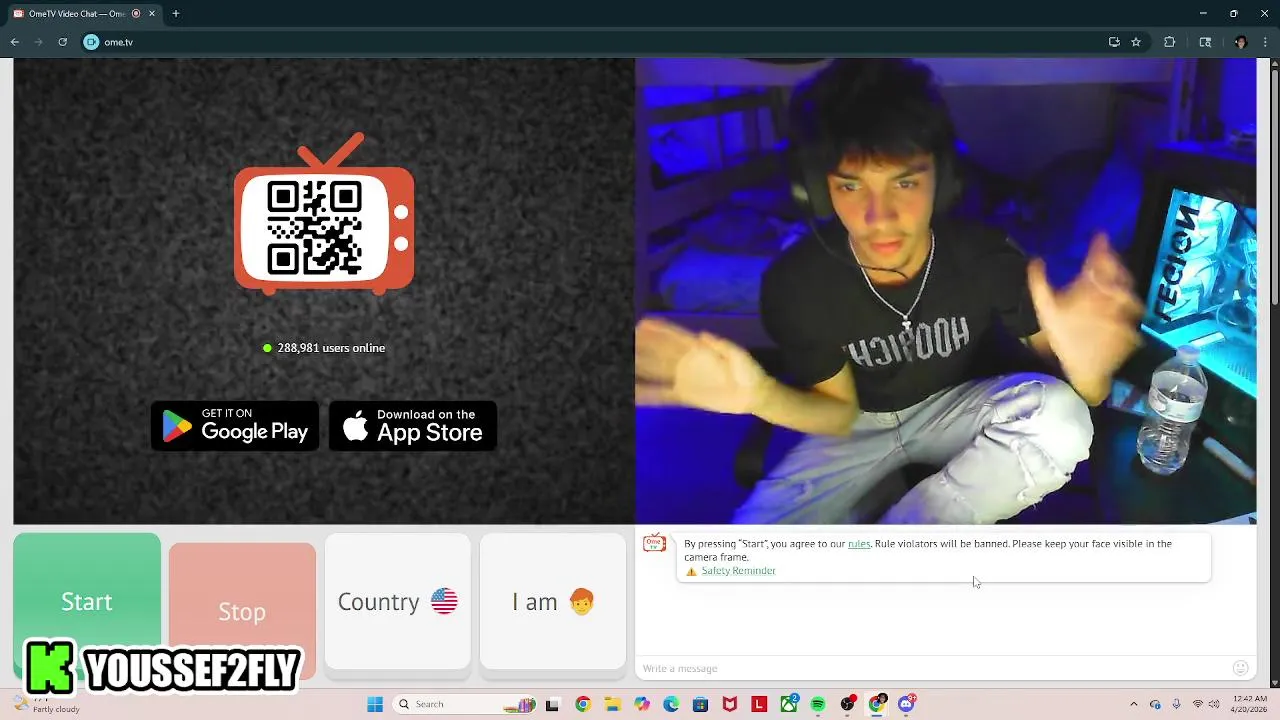Click the recording indicator on the OmeTV tab
The image size is (1280, 720).
(136, 14)
